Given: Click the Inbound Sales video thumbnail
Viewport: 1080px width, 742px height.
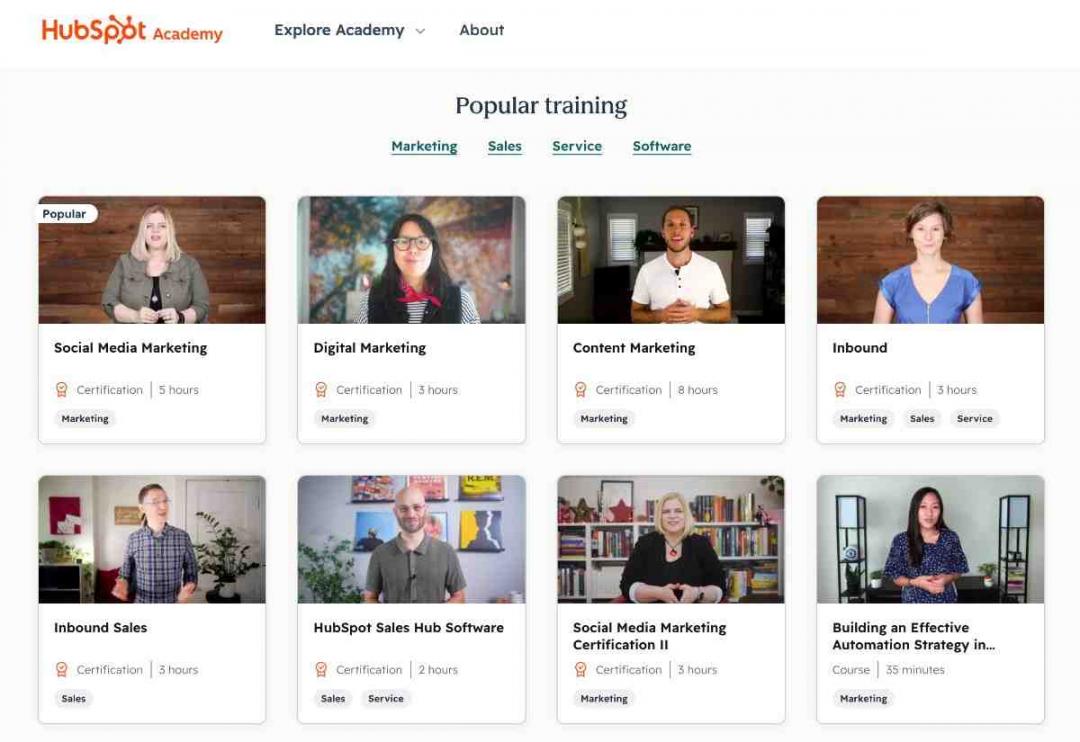Looking at the screenshot, I should (152, 539).
